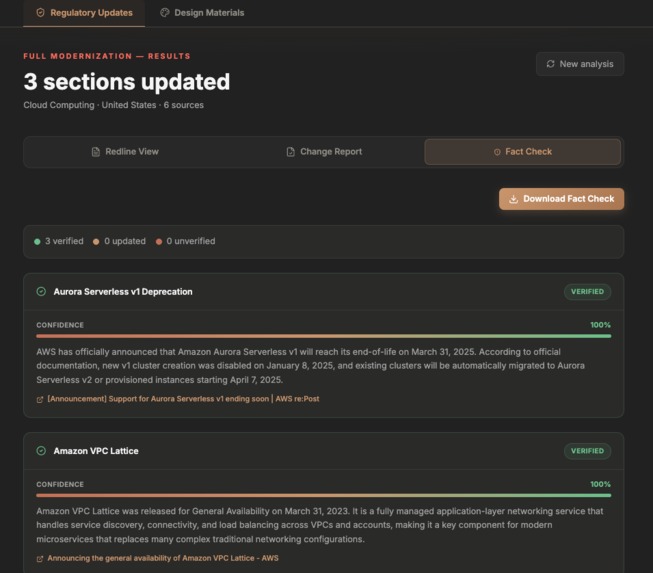
Task: Open the Regulatory Updates tab
Action: tap(84, 13)
